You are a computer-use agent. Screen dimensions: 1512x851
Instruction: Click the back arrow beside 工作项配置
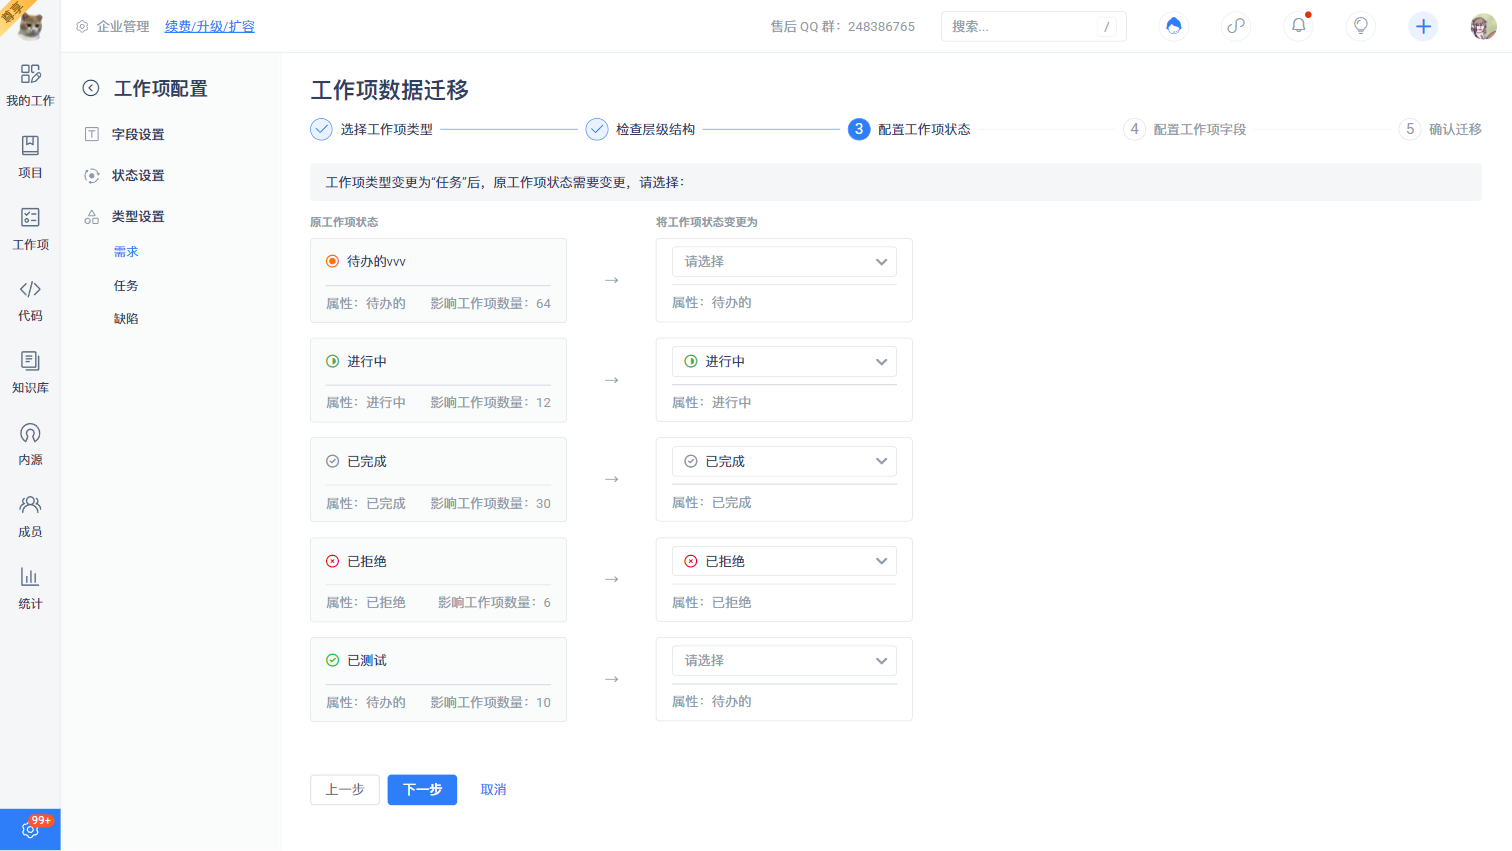(91, 88)
